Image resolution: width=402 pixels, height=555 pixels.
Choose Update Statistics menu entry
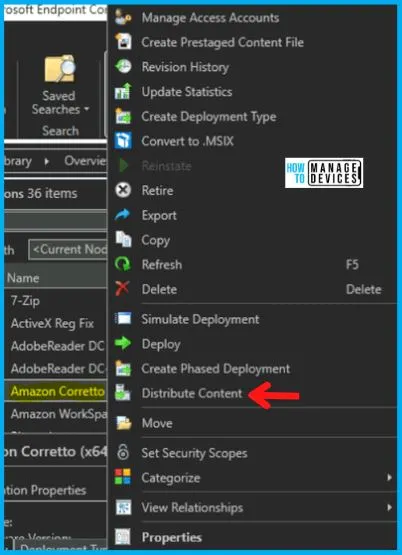point(187,92)
